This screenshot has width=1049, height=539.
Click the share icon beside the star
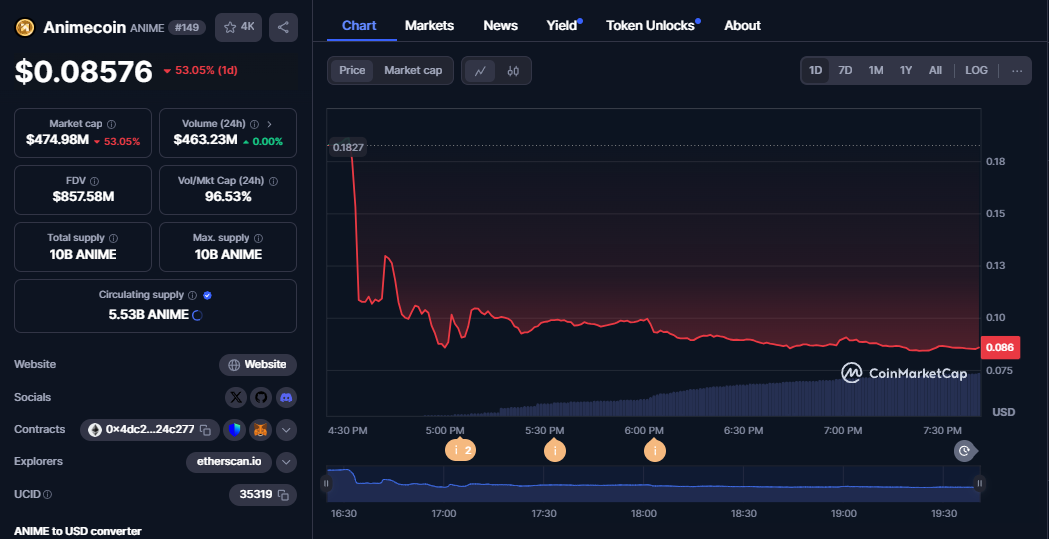point(283,28)
